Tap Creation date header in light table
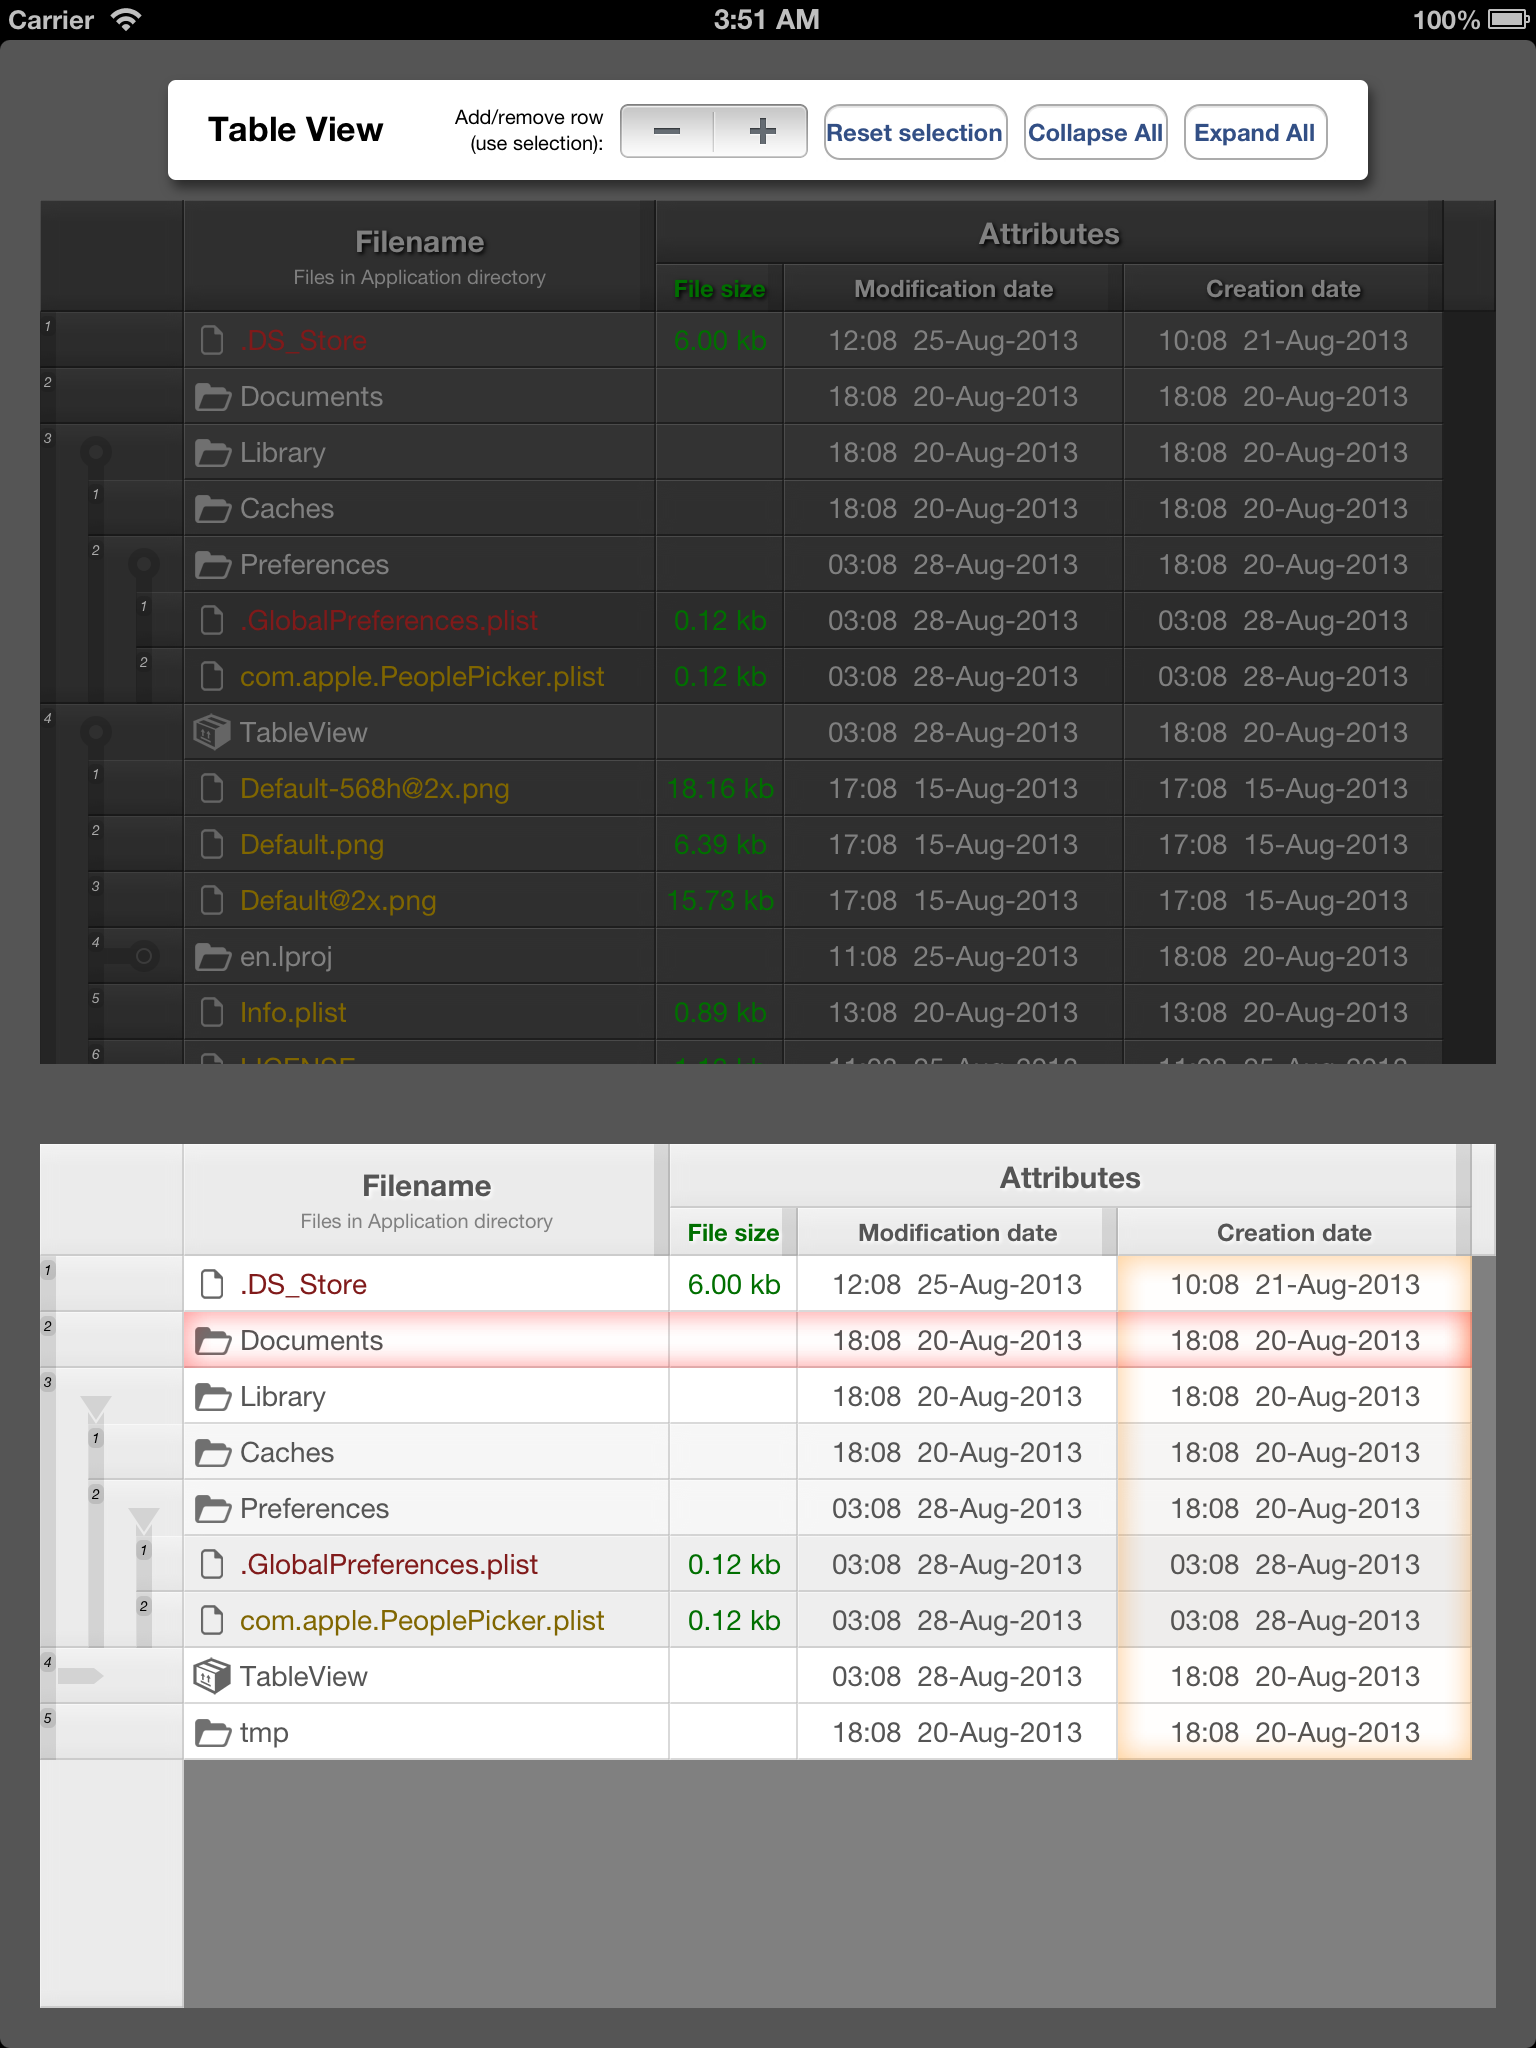This screenshot has height=2048, width=1536. (x=1294, y=1233)
